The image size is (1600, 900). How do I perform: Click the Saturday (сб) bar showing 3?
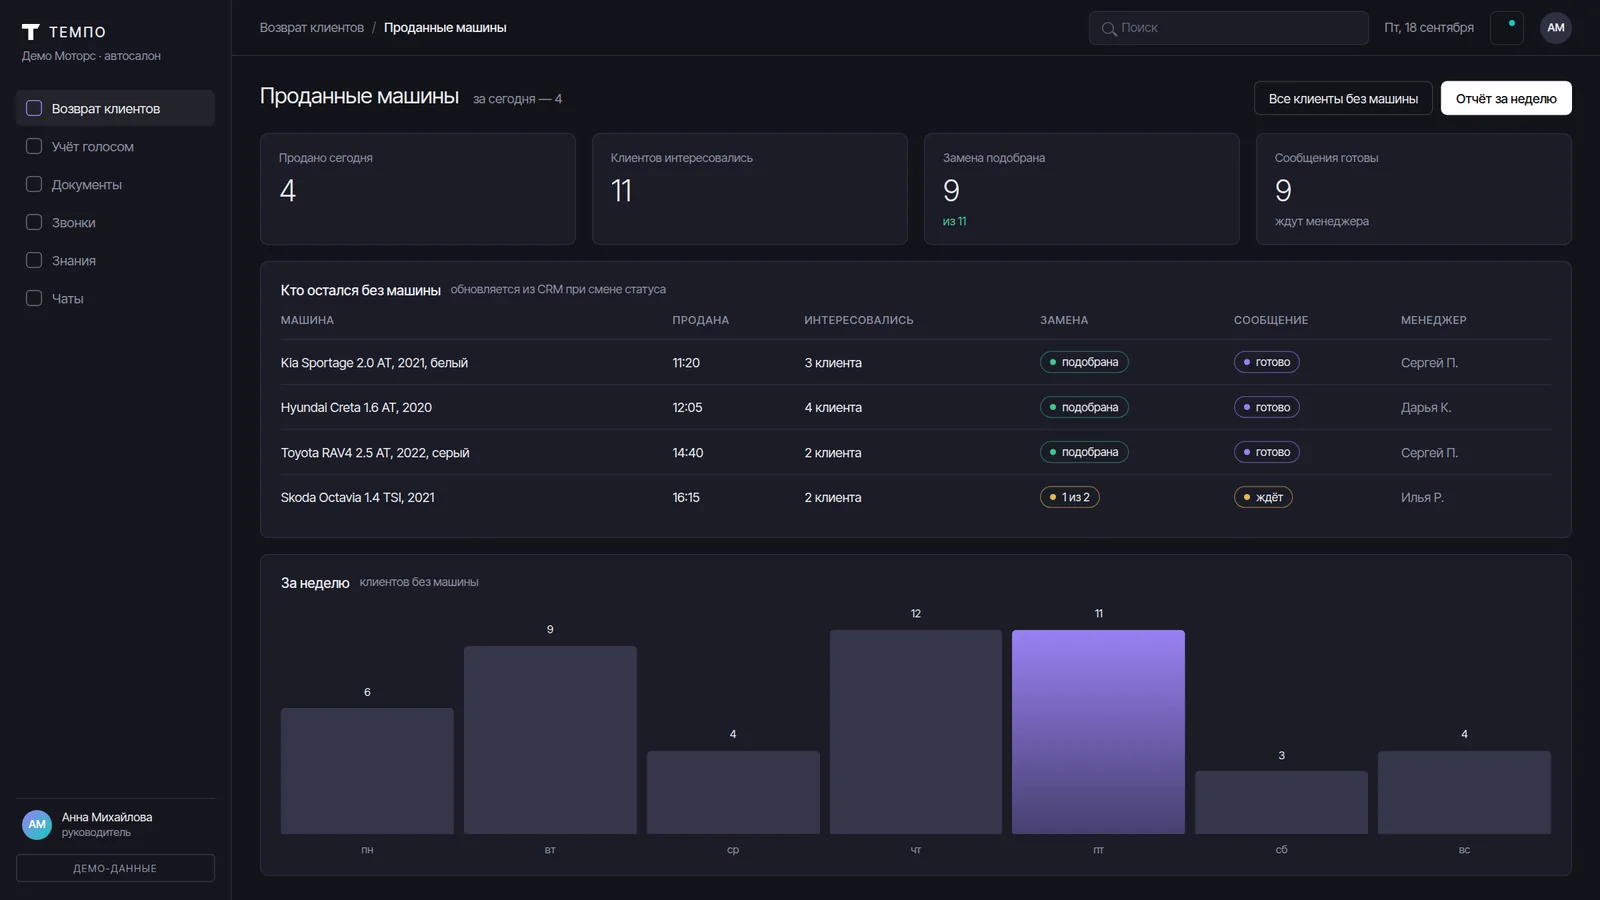point(1281,802)
